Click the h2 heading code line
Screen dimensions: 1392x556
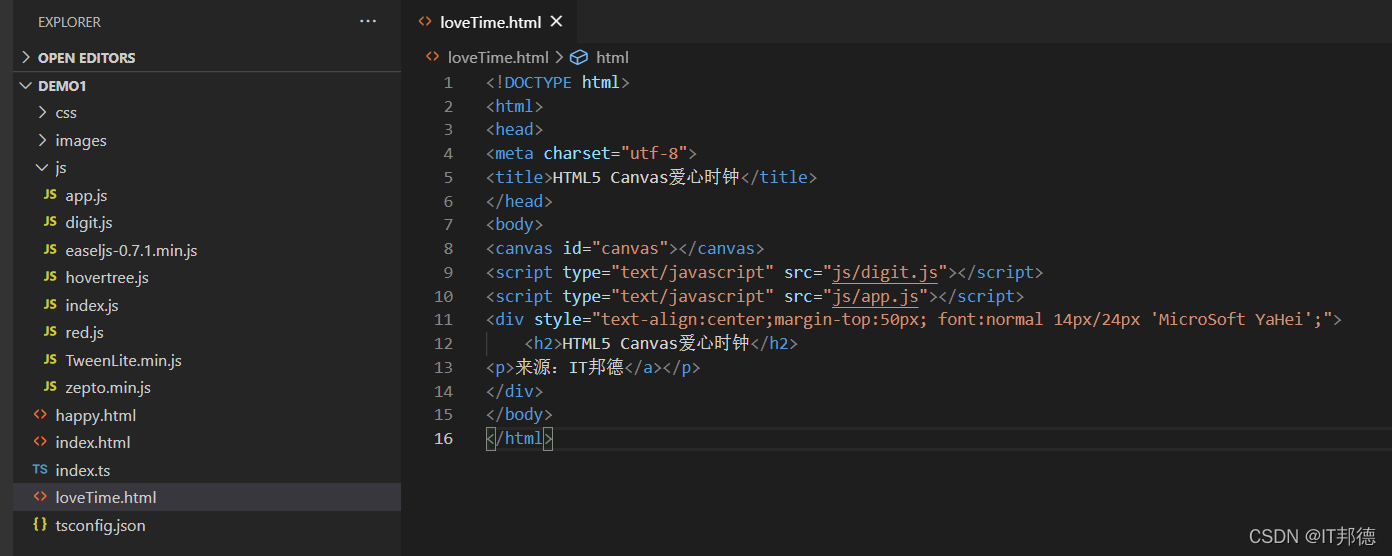click(x=661, y=343)
